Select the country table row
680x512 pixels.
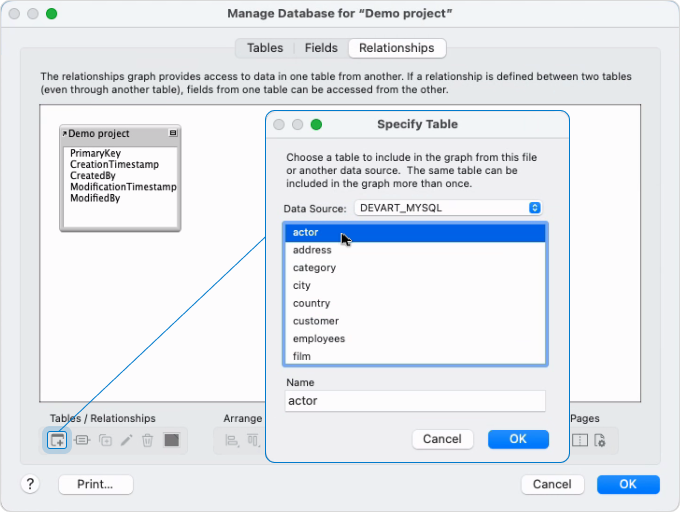415,303
